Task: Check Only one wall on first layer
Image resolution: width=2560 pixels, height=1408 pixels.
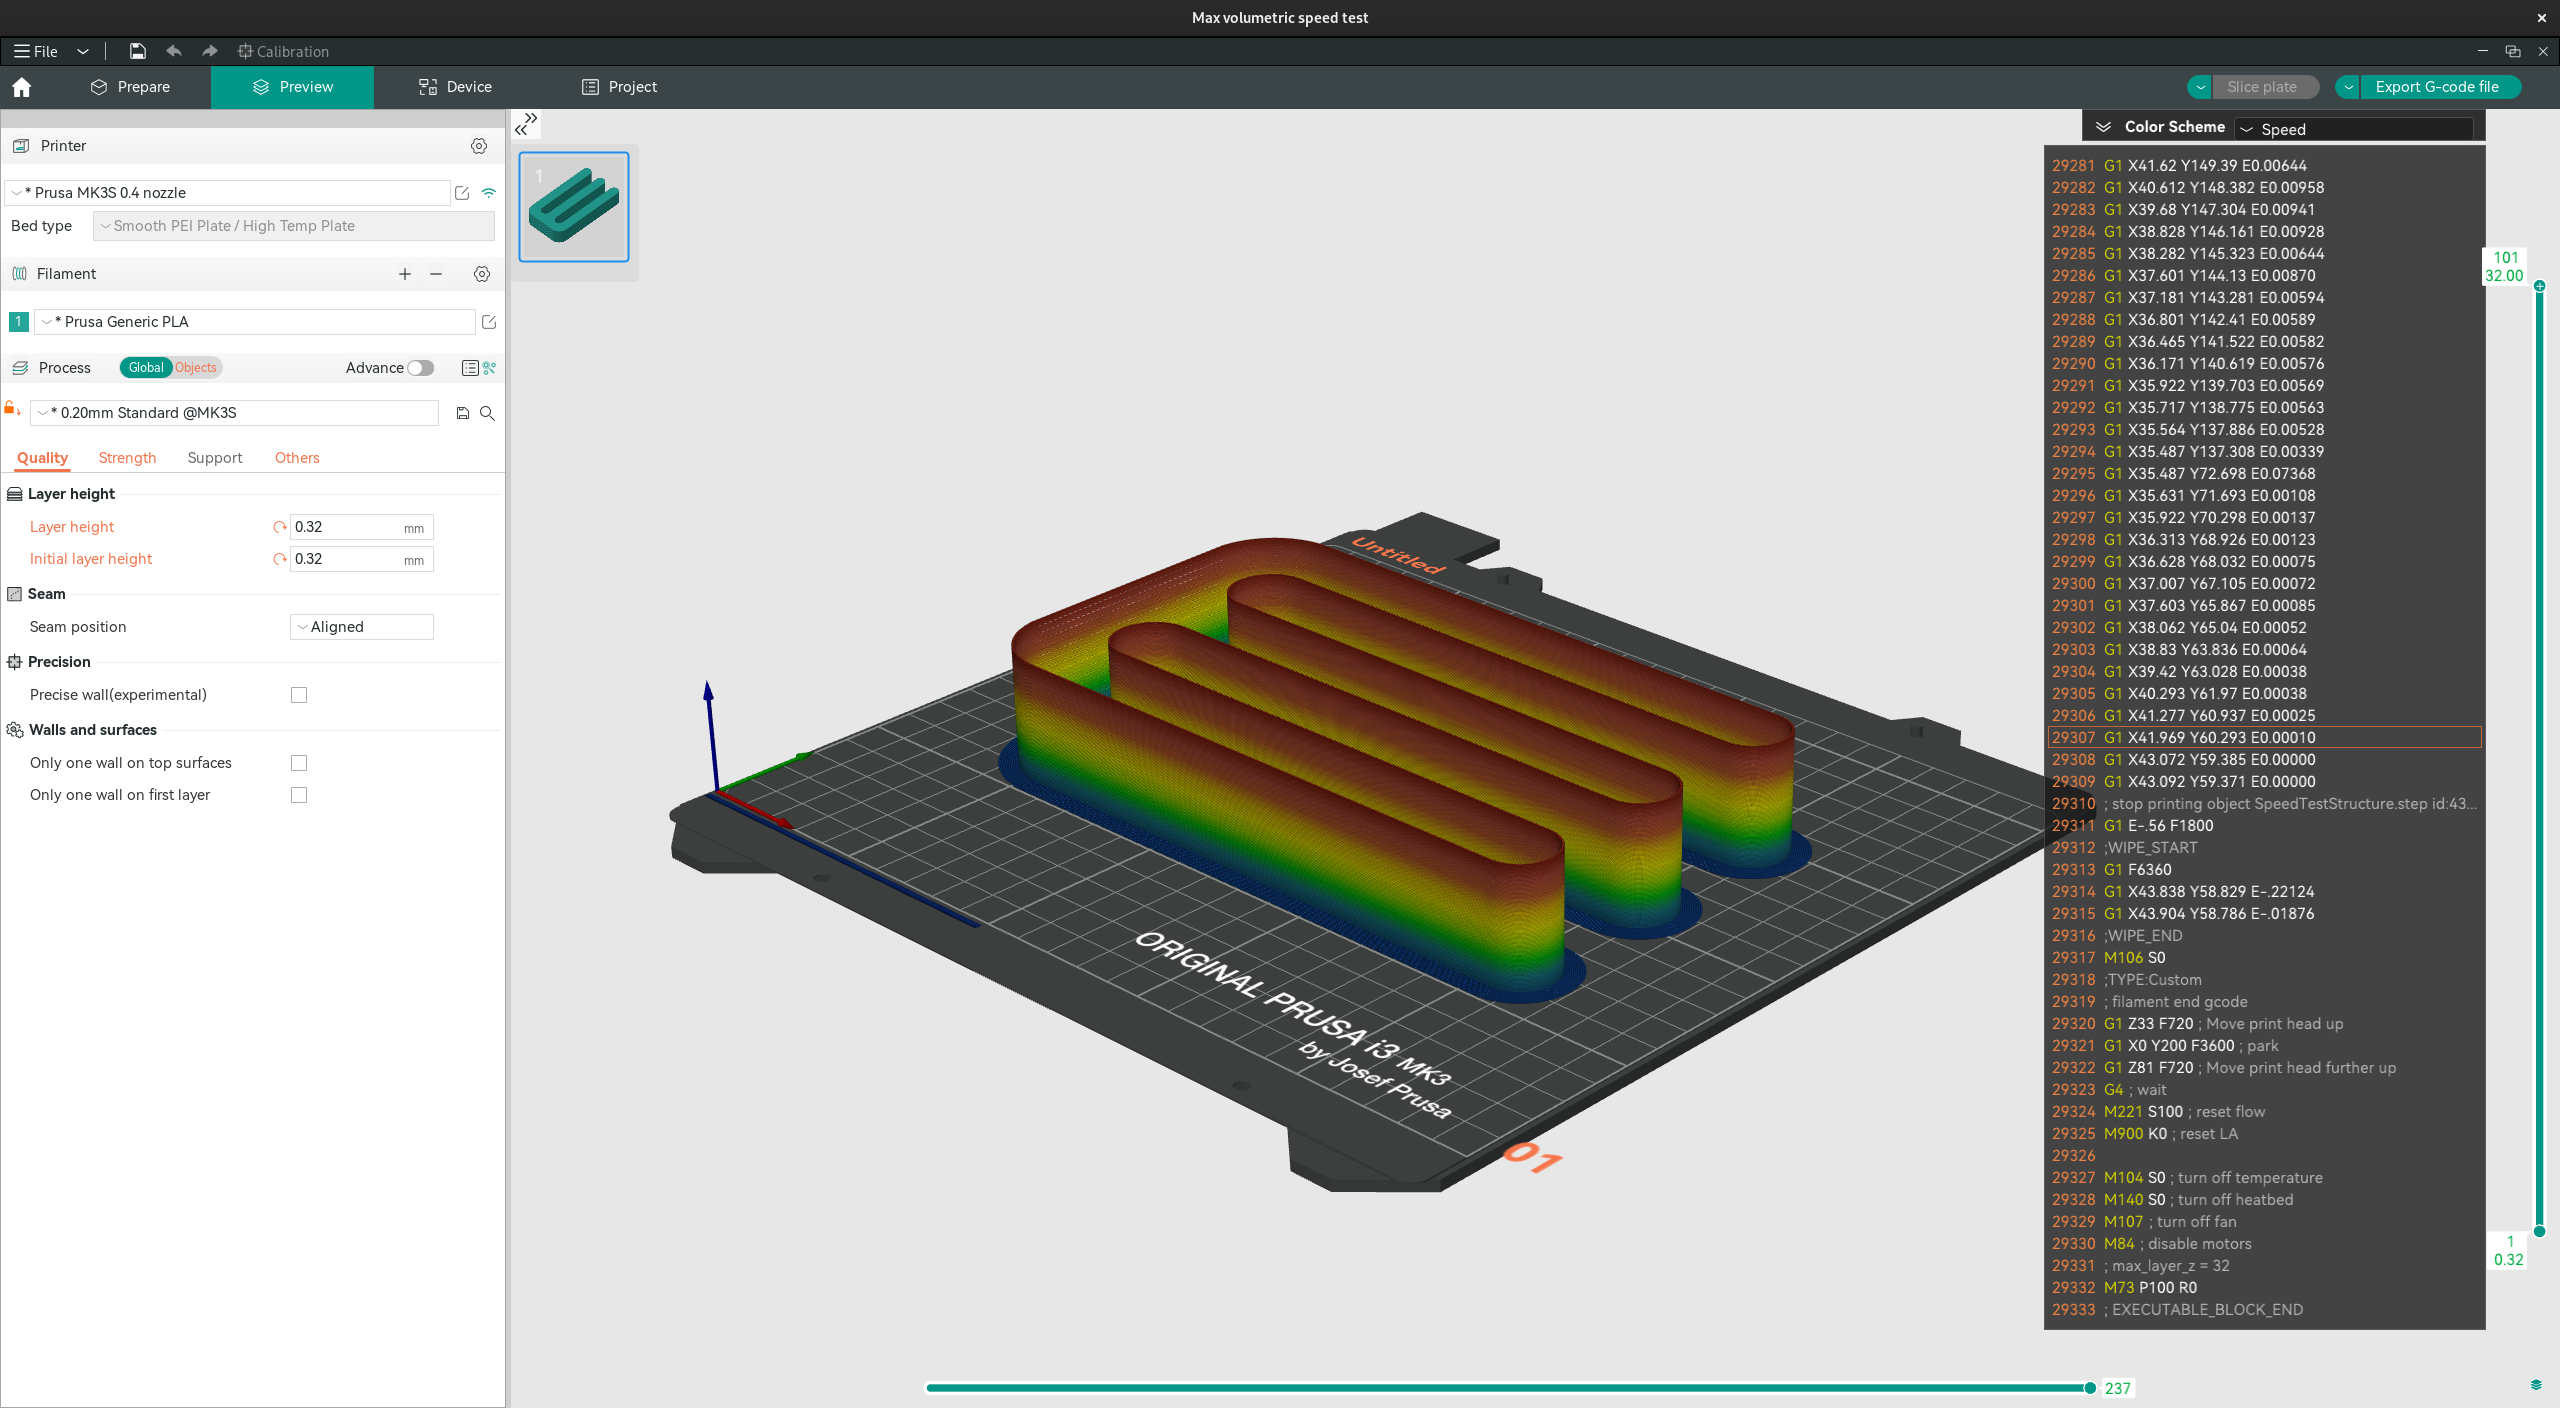Action: click(x=299, y=795)
